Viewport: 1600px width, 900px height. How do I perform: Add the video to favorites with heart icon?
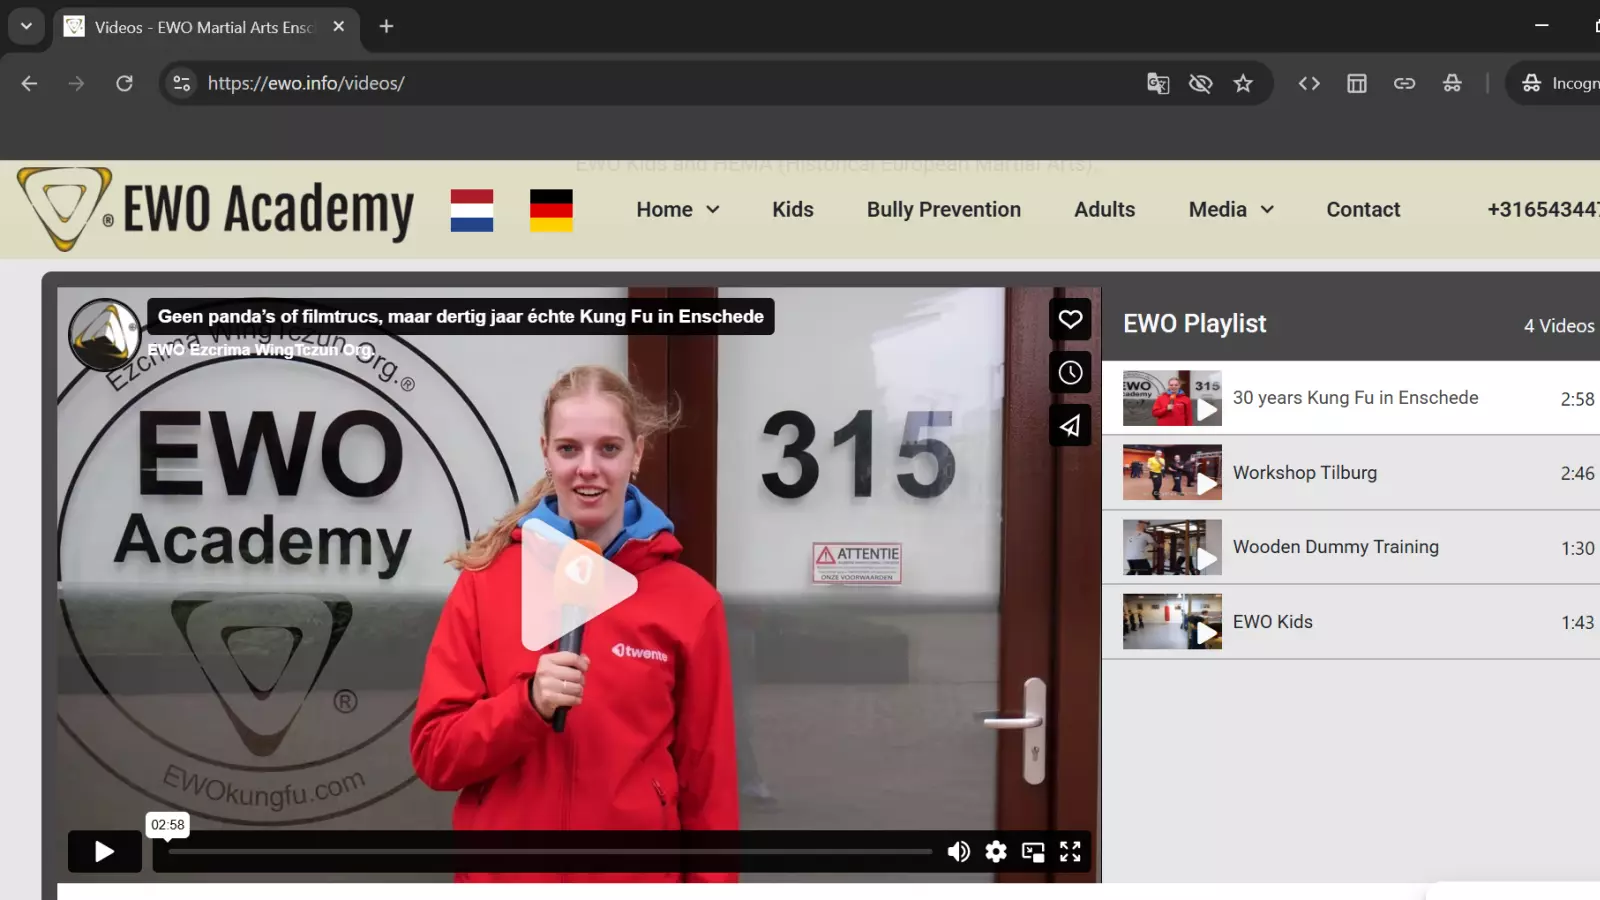[x=1070, y=319]
